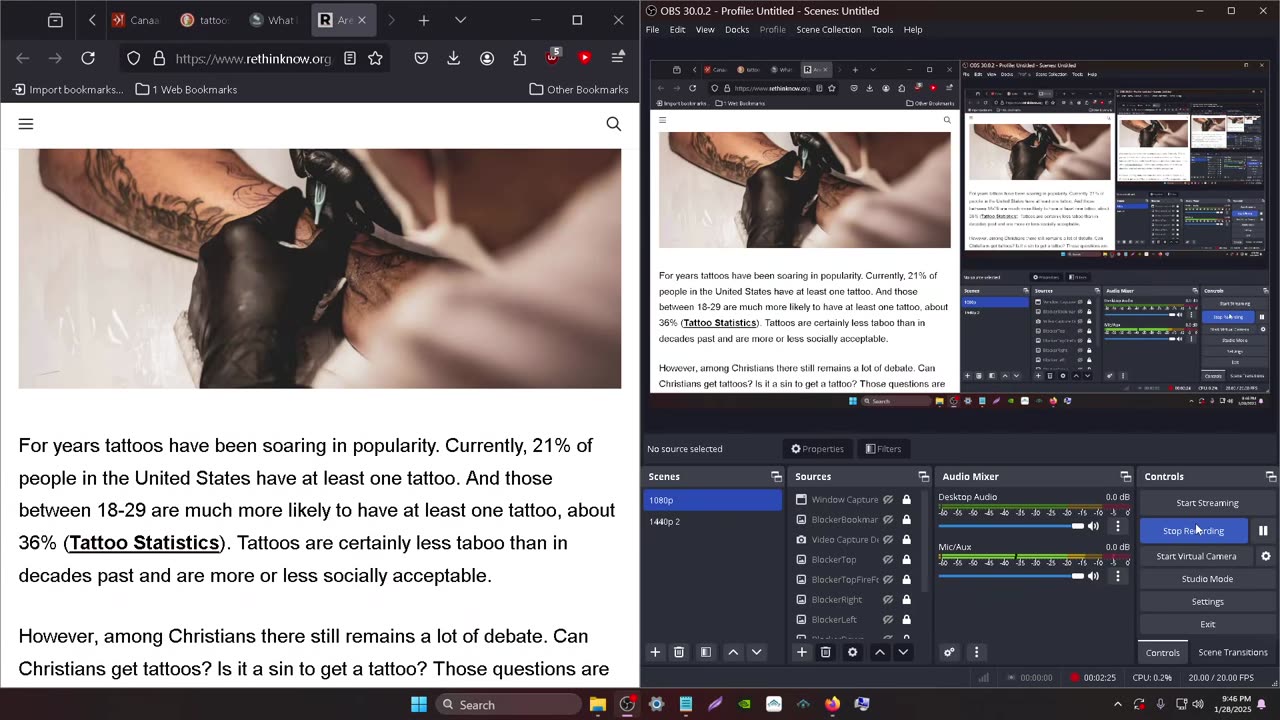Toggle visibility of BlockerTop source
The height and width of the screenshot is (720, 1280).
tap(888, 560)
